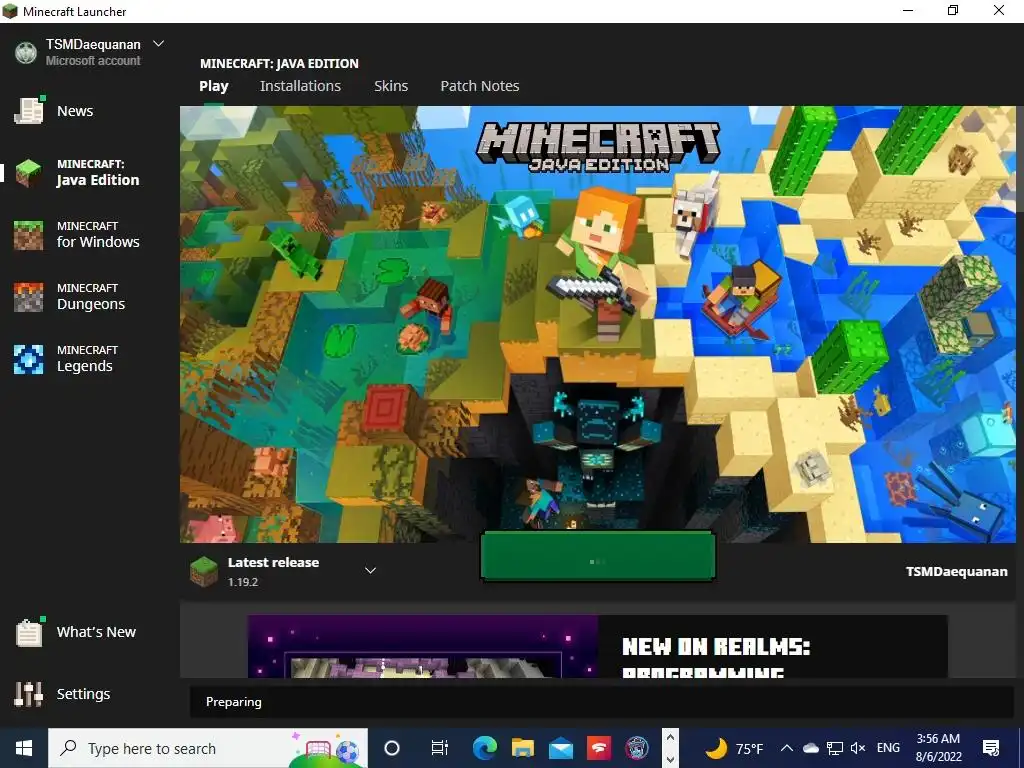
Task: Expand the Latest release version dropdown
Action: coord(370,570)
